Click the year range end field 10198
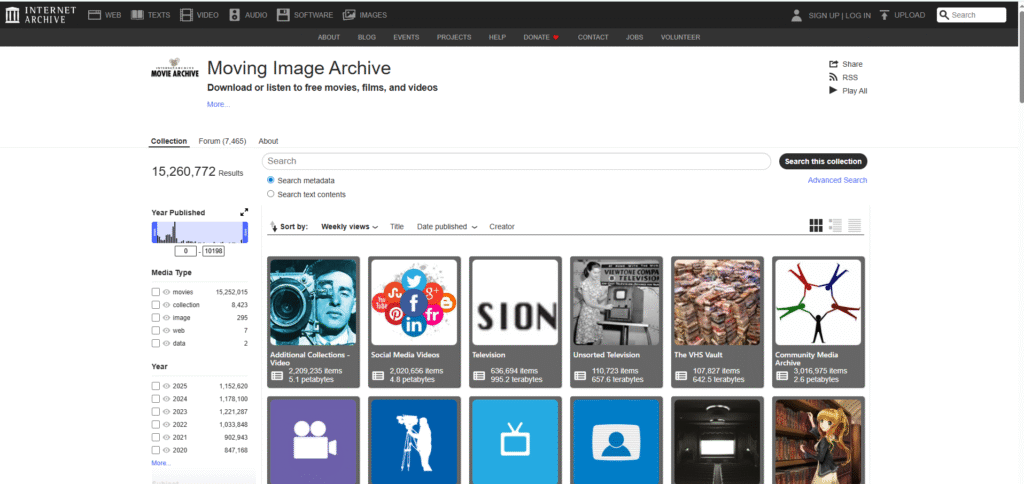 (x=214, y=251)
